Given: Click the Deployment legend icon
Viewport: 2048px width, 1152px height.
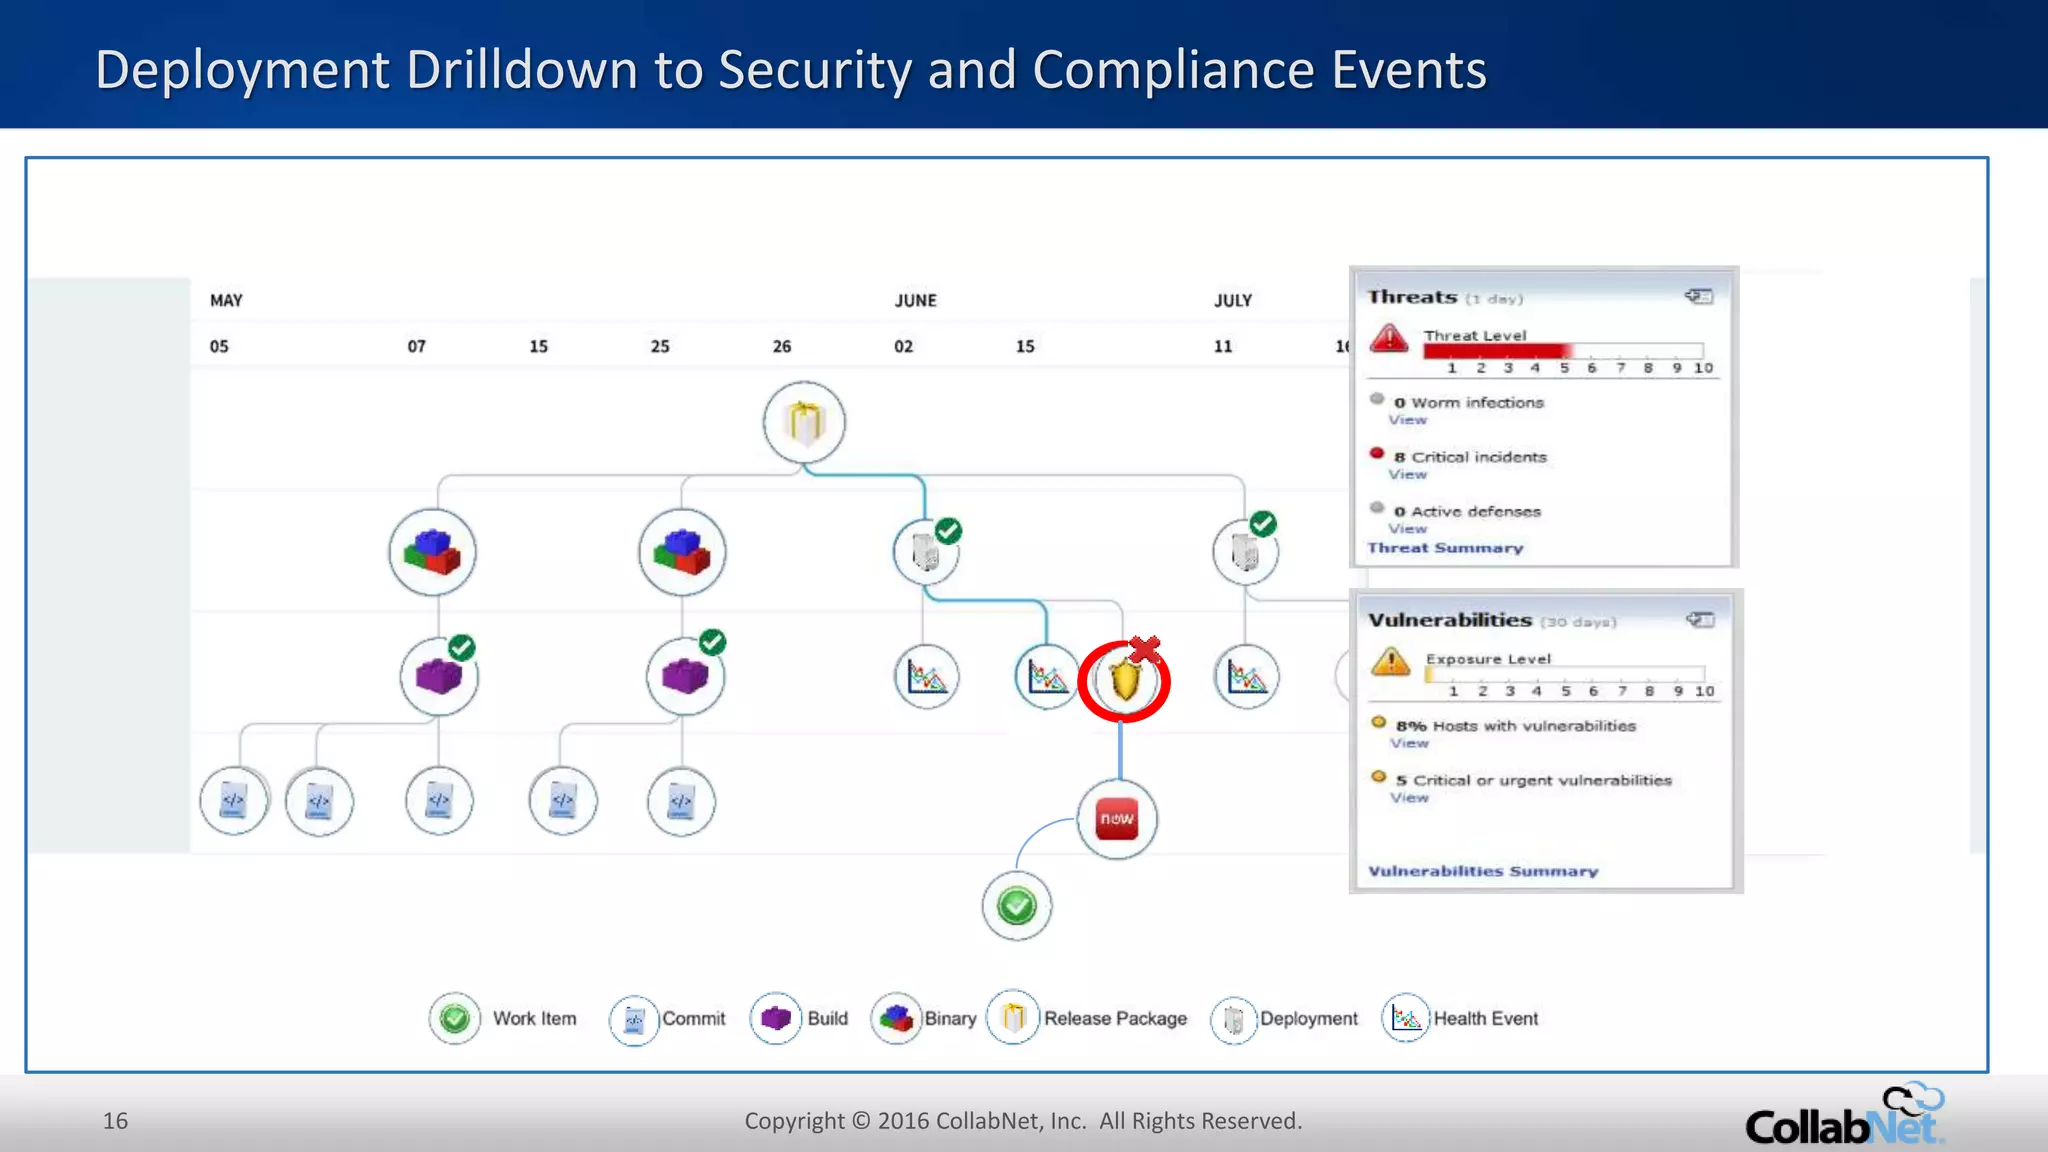Looking at the screenshot, I should [1234, 1020].
